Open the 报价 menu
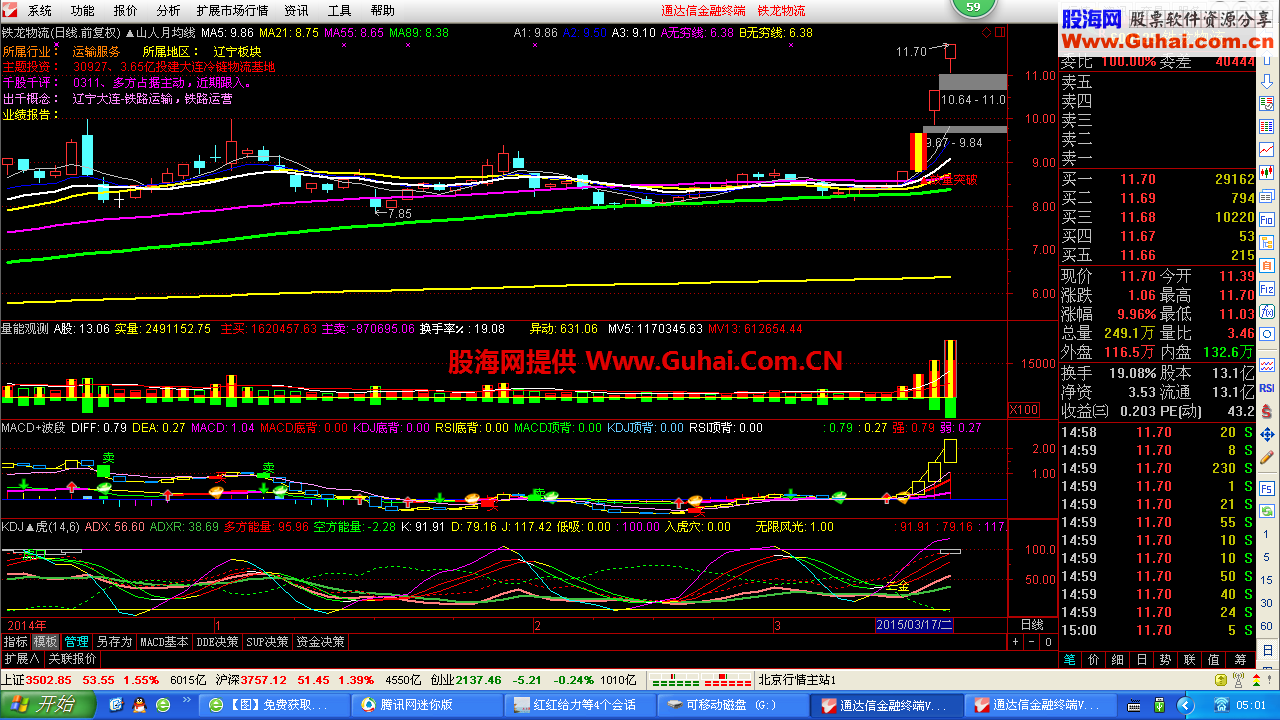 point(126,10)
